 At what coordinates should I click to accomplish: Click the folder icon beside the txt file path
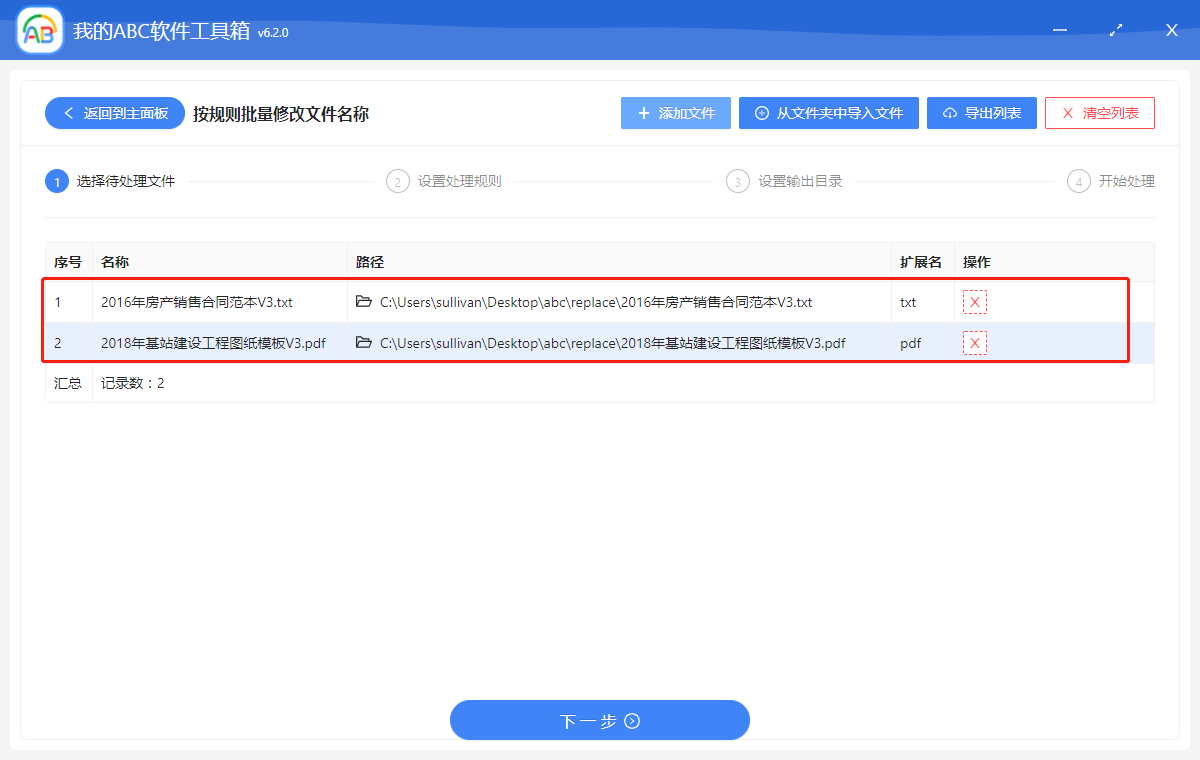(363, 301)
